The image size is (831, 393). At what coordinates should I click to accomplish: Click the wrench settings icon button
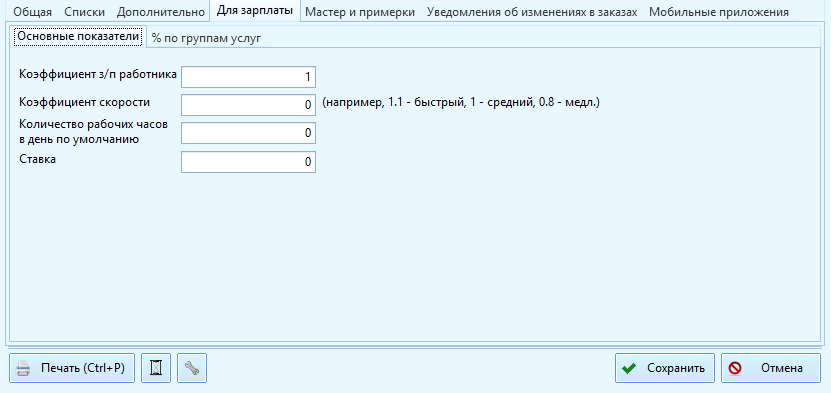click(192, 368)
